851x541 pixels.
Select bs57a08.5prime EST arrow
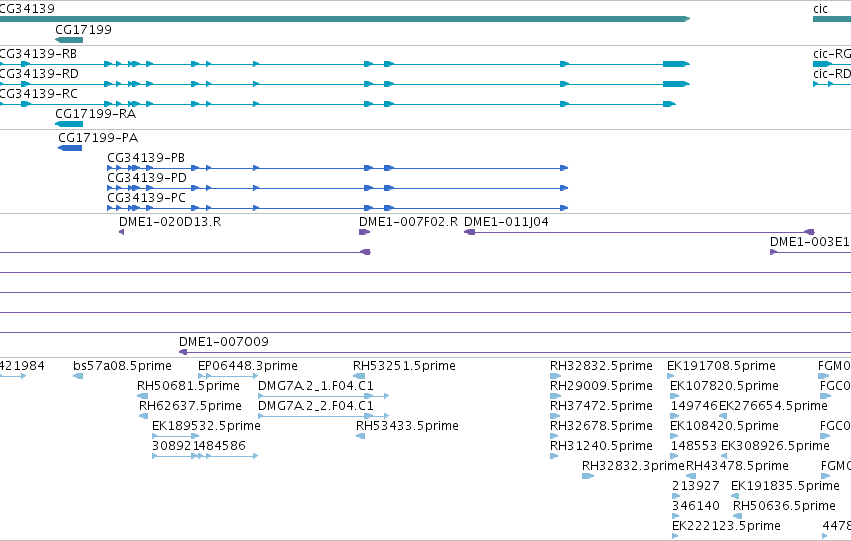(78, 376)
